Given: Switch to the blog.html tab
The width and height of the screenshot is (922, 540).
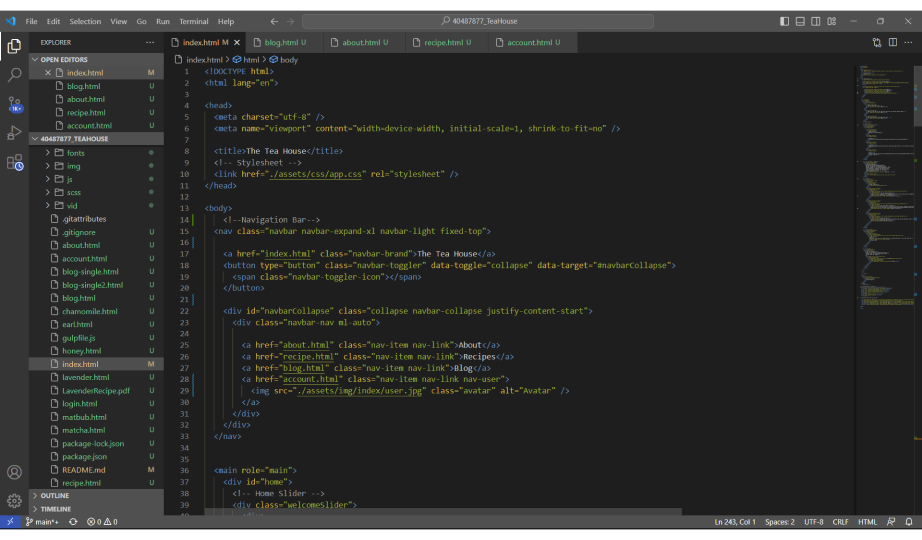Looking at the screenshot, I should 285,42.
